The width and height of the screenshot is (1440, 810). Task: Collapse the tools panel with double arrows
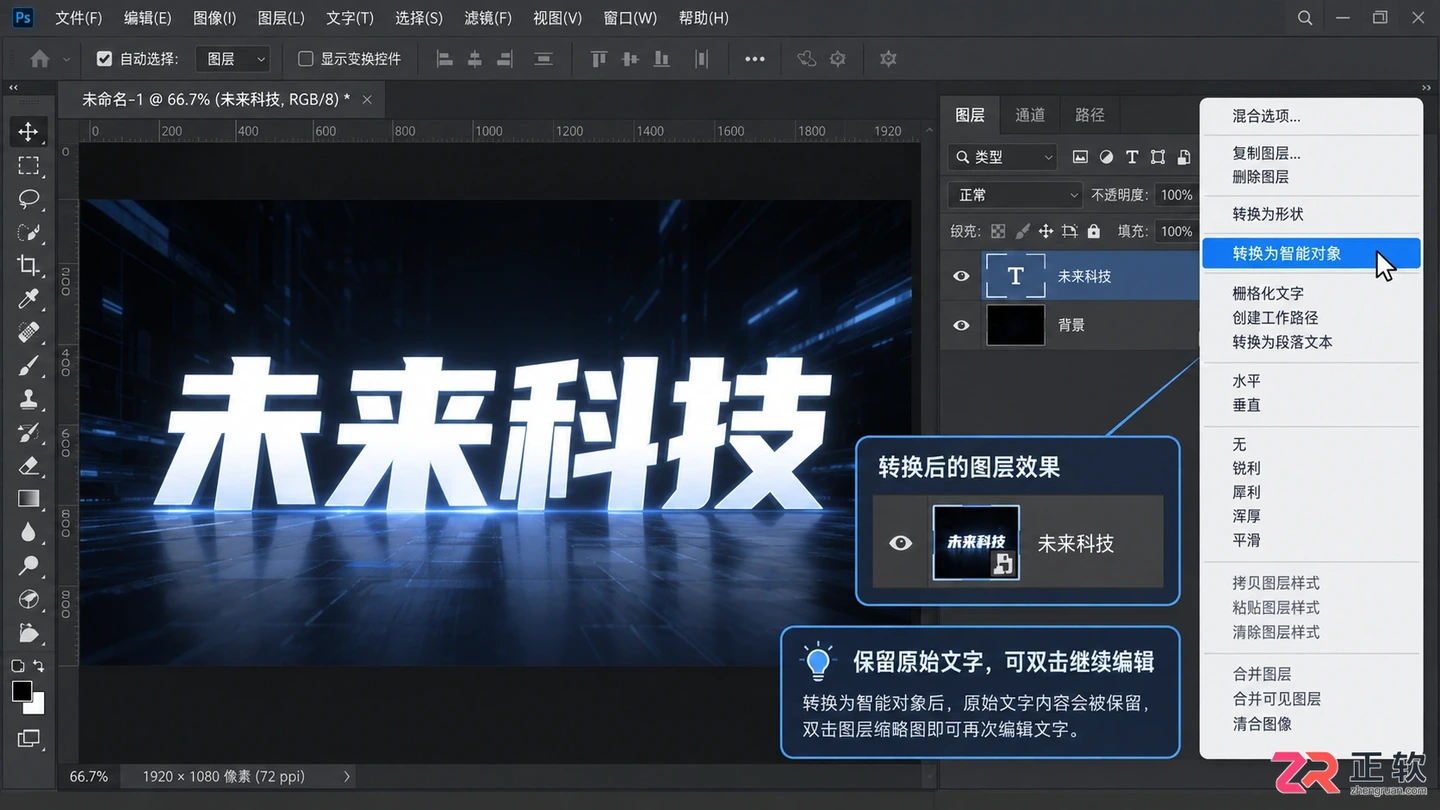(x=13, y=88)
